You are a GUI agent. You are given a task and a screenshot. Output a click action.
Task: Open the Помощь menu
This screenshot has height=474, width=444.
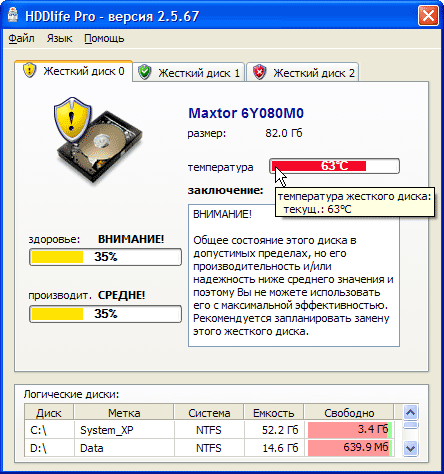(x=104, y=38)
